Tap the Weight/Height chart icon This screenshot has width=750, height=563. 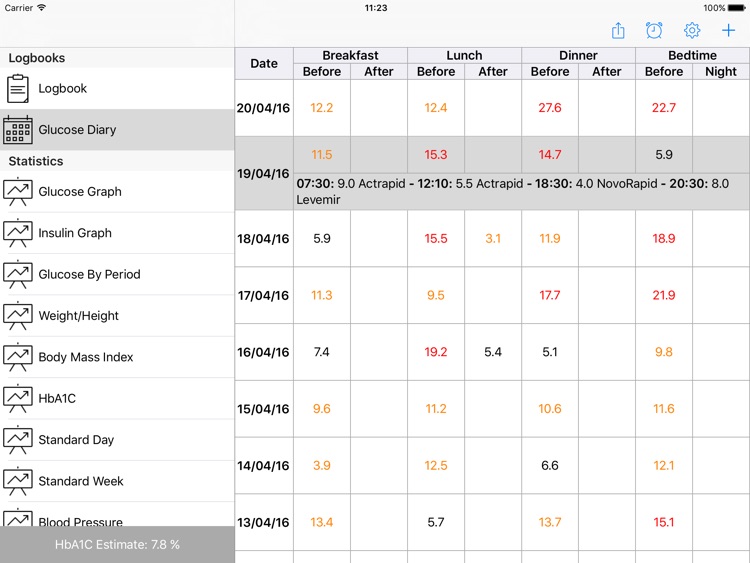click(18, 316)
